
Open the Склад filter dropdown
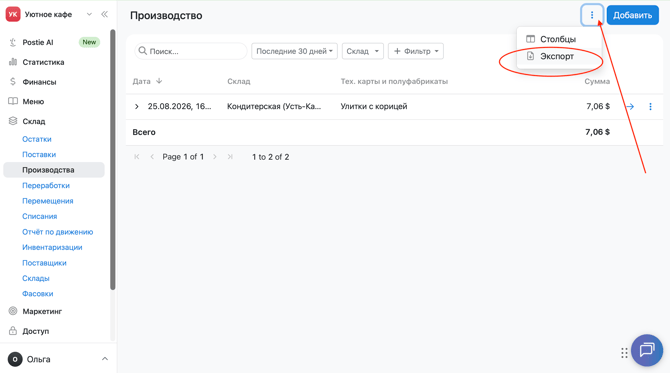[x=362, y=51]
